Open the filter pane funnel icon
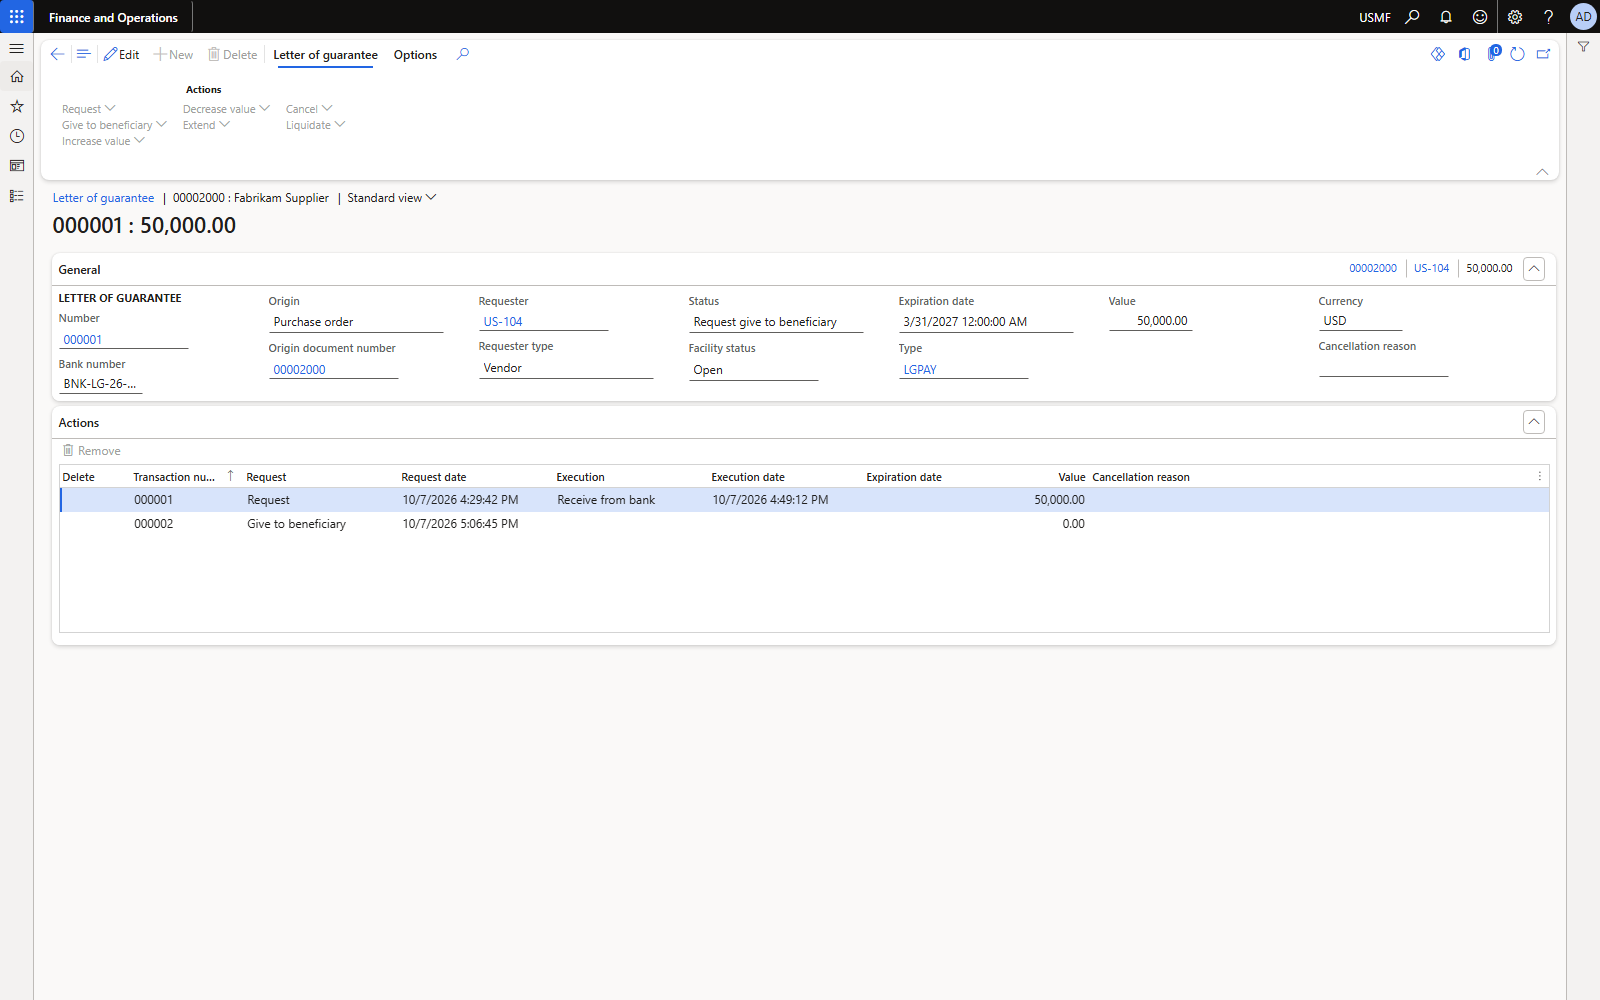Screen dimensions: 1600x1000 tap(1584, 47)
